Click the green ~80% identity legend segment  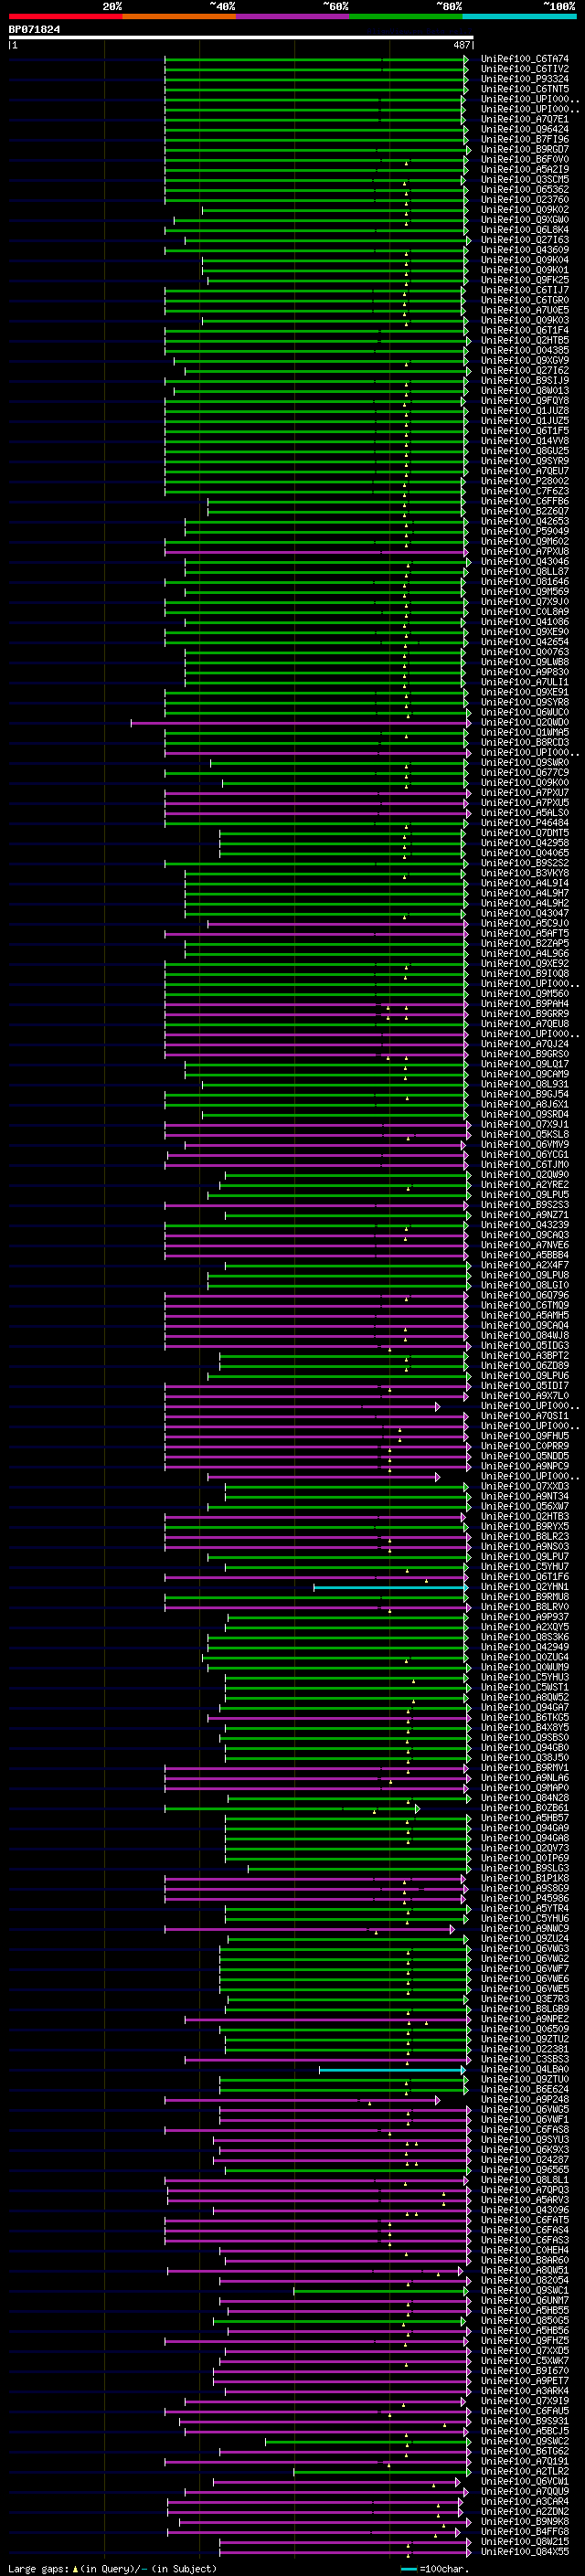tap(406, 16)
